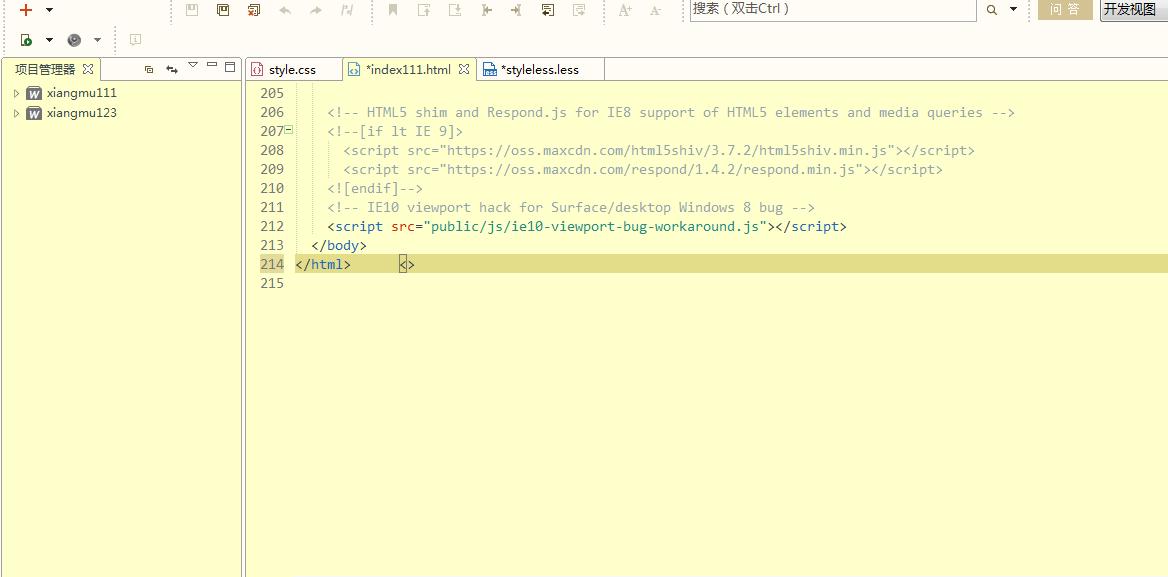Open the browser icon dropdown arrow
Screen dimensions: 1168x577
point(97,40)
